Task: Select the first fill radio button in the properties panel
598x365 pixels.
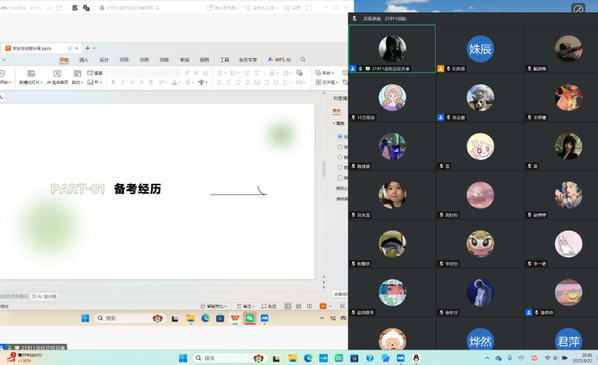Action: pyautogui.click(x=340, y=136)
